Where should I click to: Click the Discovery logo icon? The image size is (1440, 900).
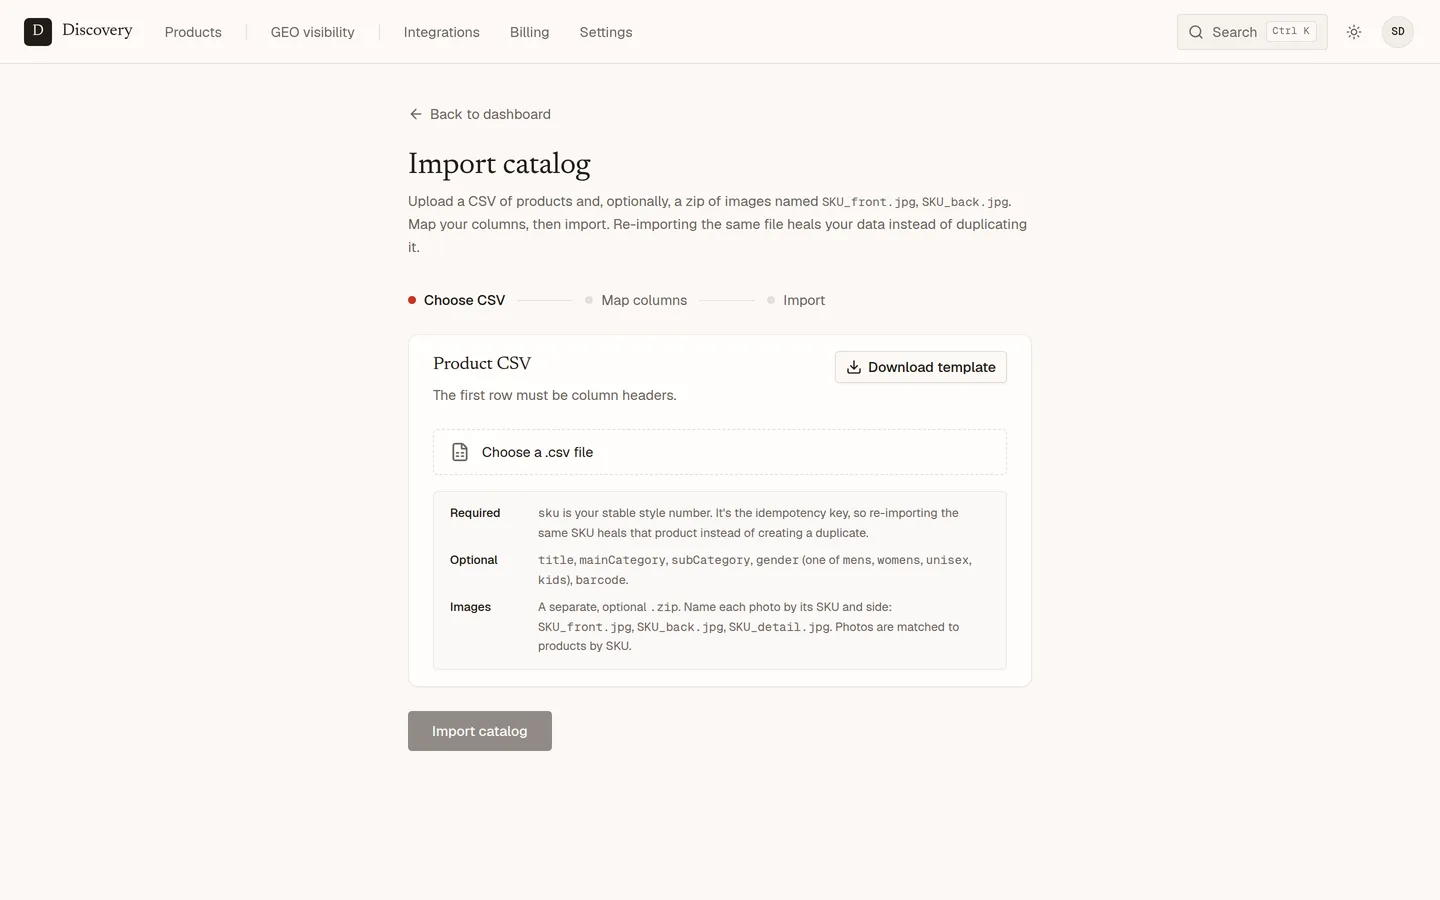(x=38, y=32)
